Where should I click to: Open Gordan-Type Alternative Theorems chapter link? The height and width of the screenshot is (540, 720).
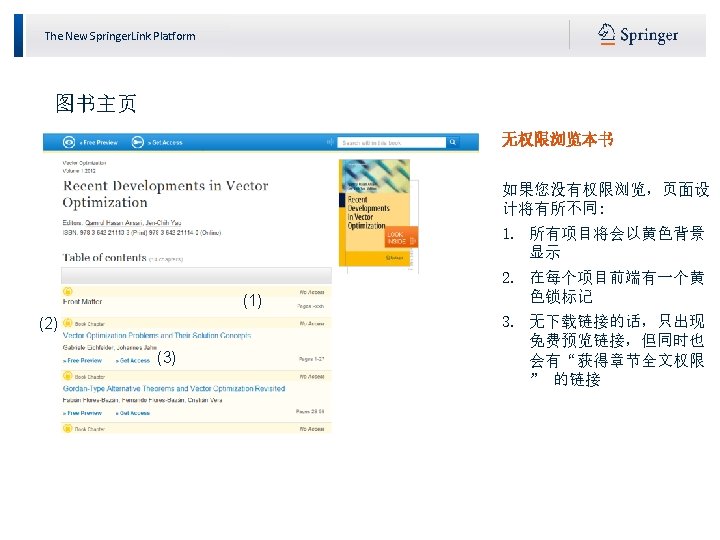click(174, 388)
